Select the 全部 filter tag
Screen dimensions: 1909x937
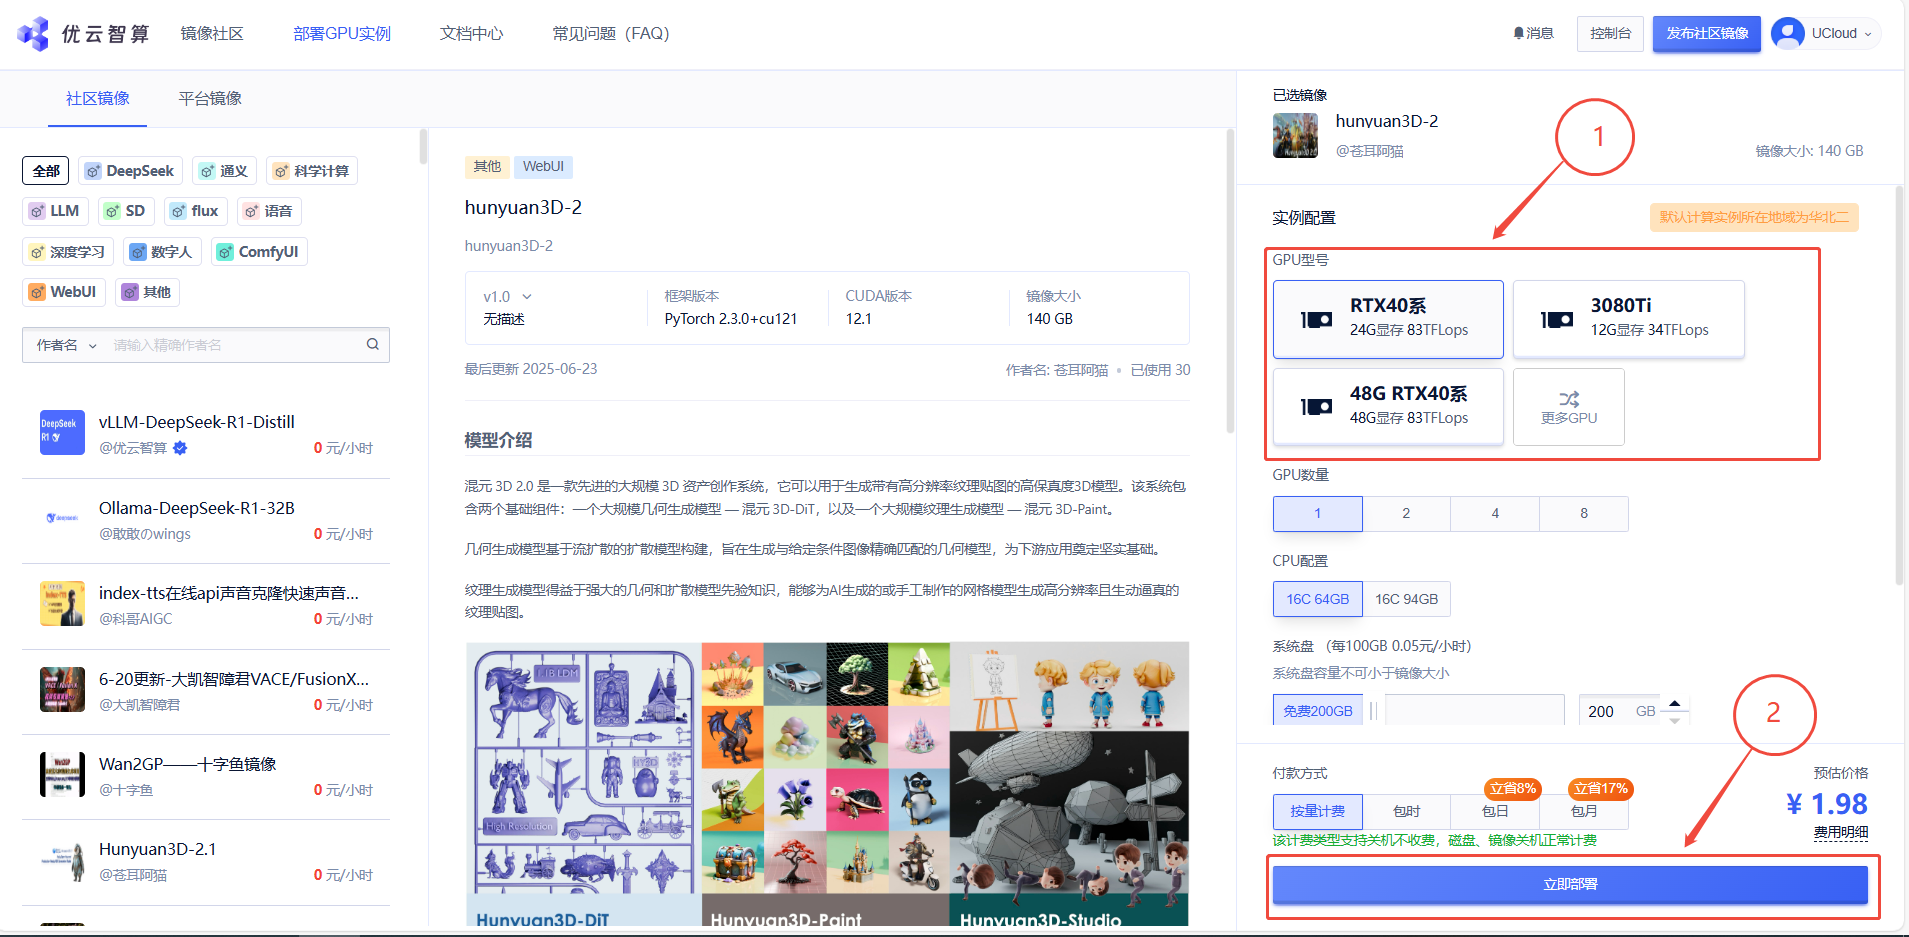pos(46,171)
